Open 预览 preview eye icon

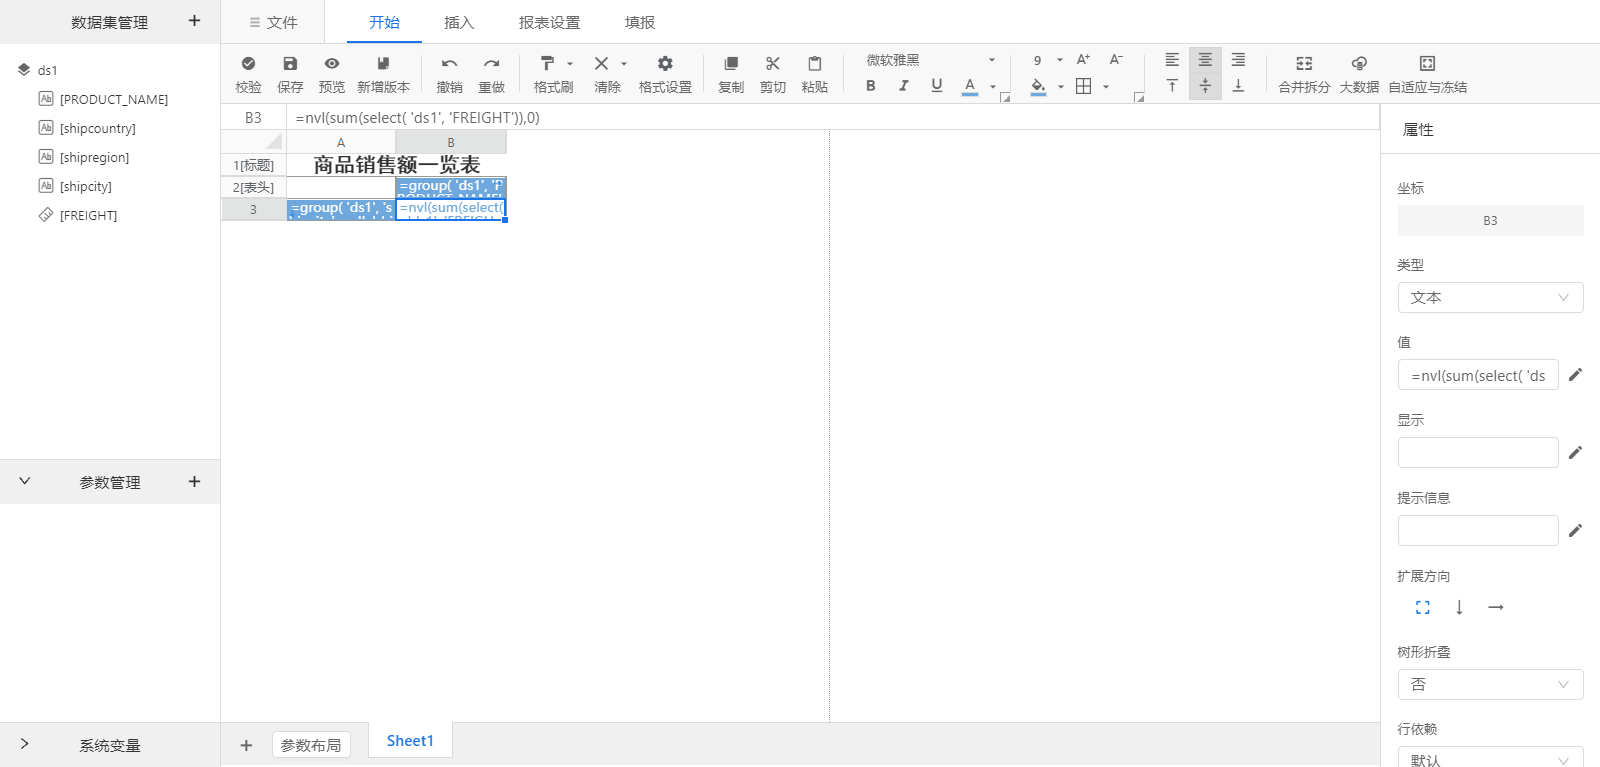pos(332,63)
